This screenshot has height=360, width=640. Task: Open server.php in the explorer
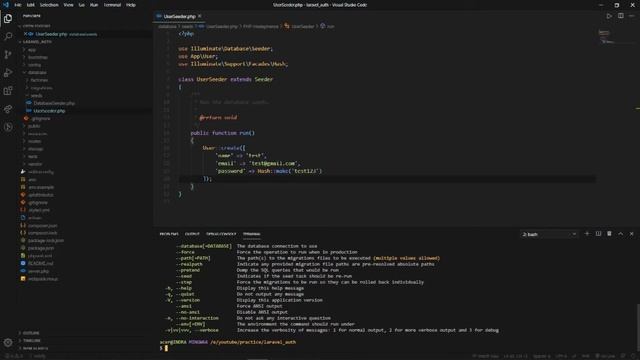(38, 271)
